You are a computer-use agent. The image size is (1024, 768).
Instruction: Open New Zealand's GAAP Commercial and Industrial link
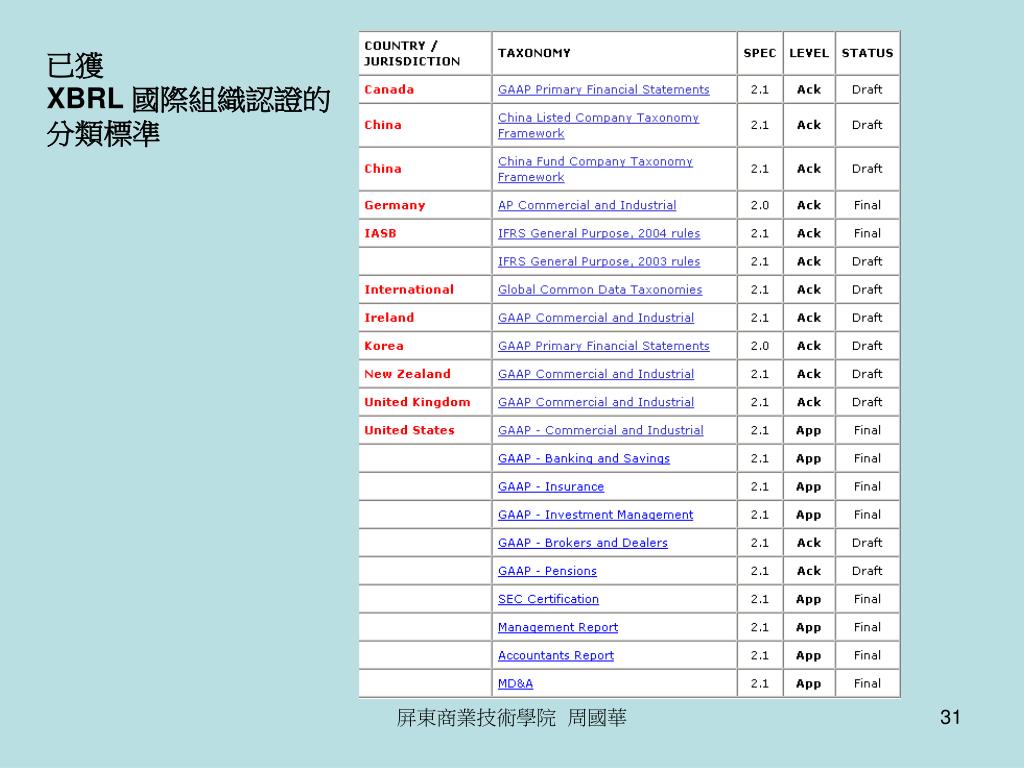point(596,374)
